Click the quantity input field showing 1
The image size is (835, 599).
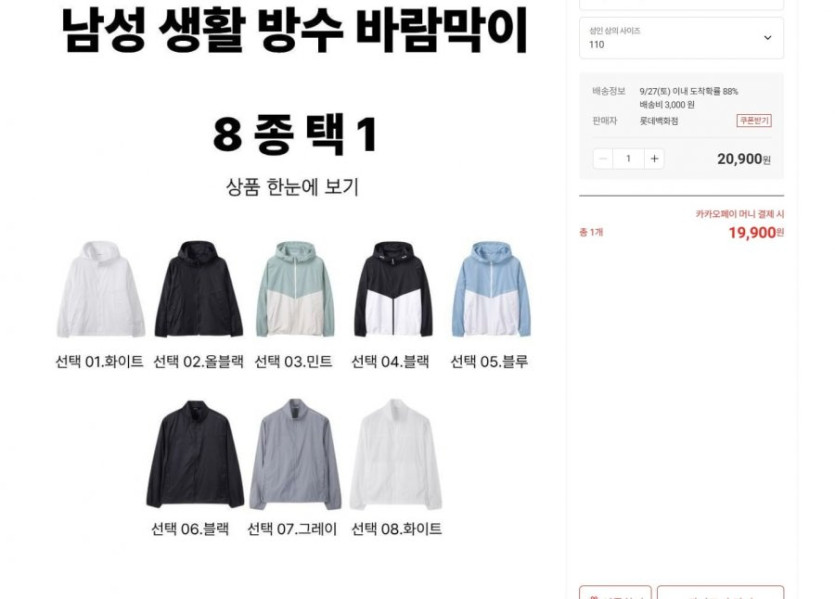628,159
